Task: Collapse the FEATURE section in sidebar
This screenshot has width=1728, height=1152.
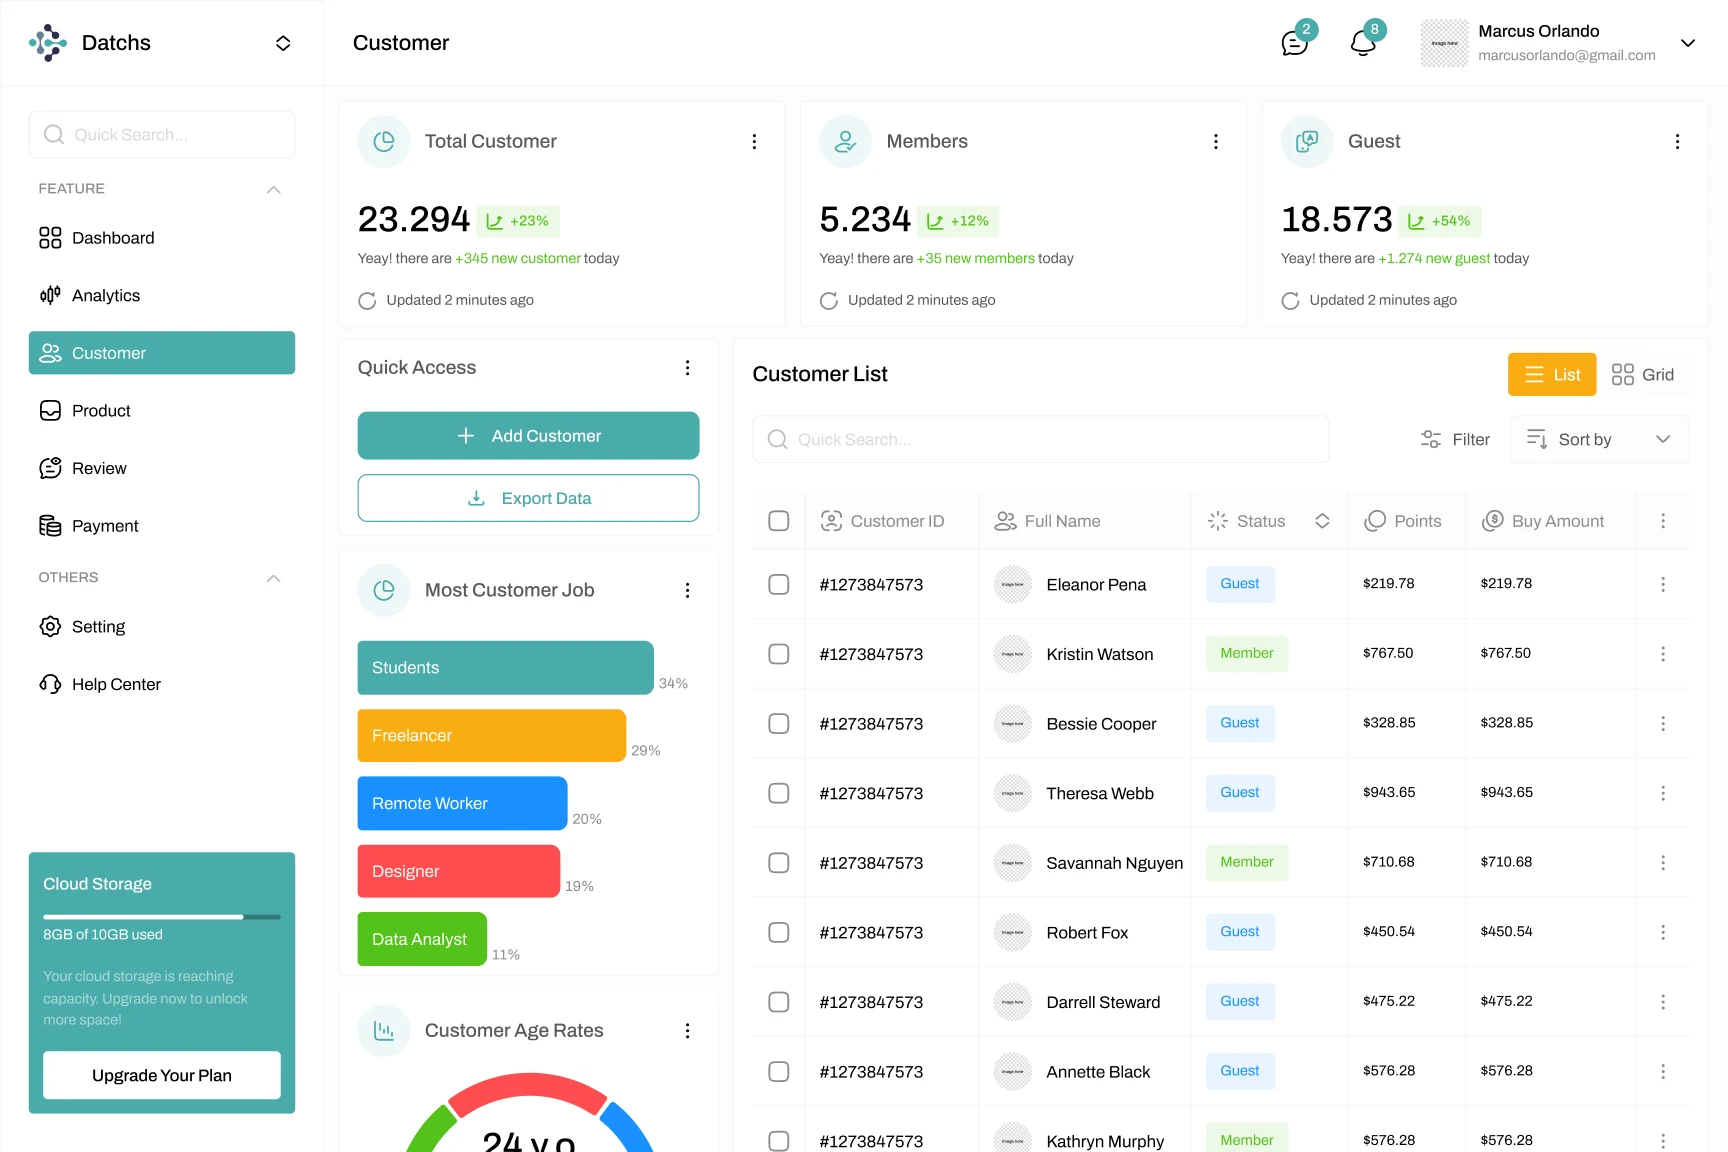Action: [x=273, y=189]
